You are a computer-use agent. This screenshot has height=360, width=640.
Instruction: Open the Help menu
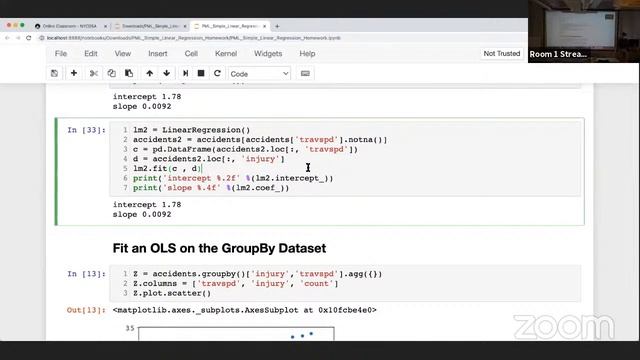pos(307,53)
